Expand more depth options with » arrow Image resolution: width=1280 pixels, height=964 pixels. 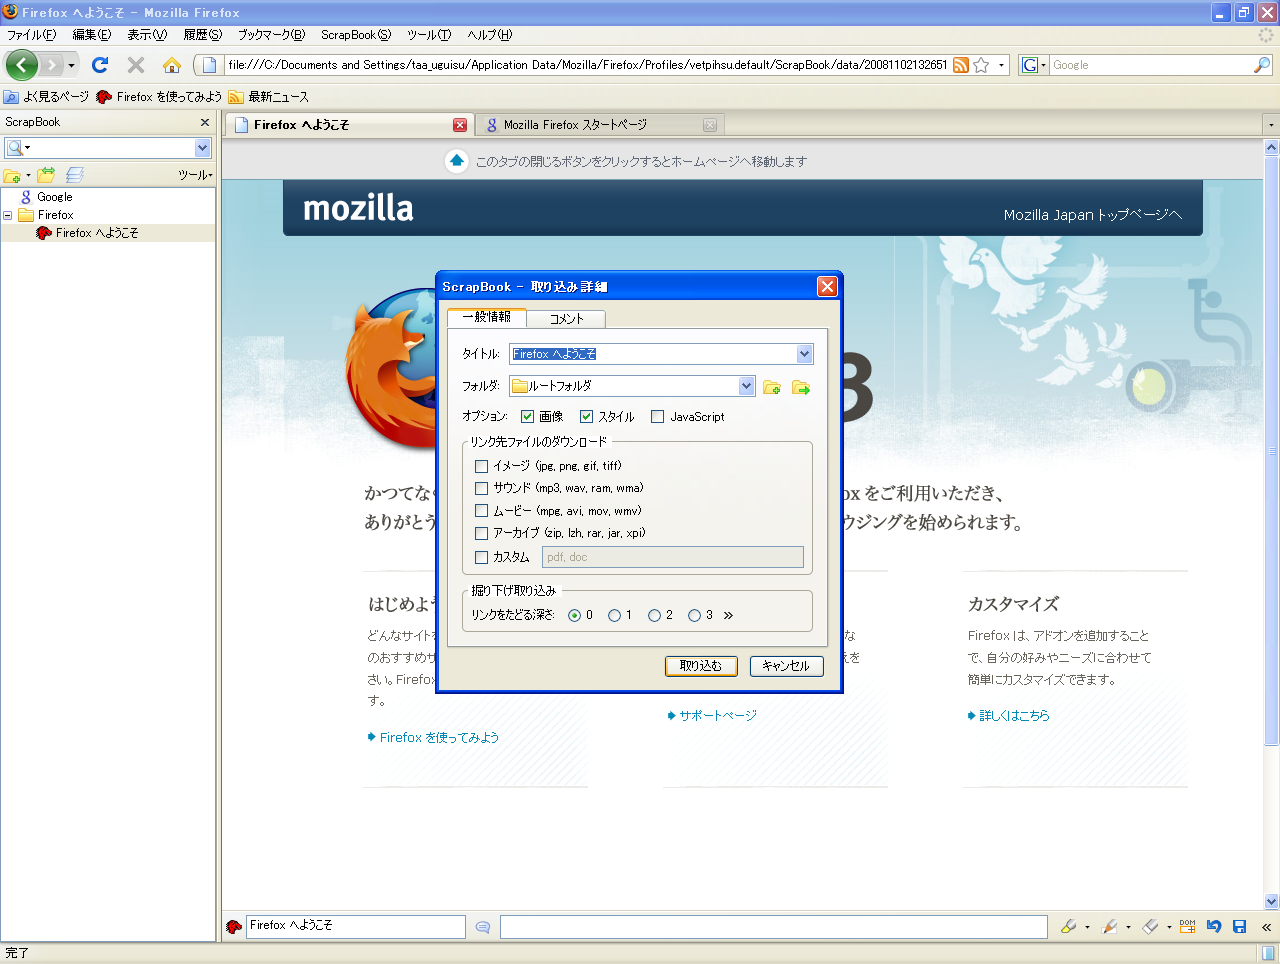(728, 616)
